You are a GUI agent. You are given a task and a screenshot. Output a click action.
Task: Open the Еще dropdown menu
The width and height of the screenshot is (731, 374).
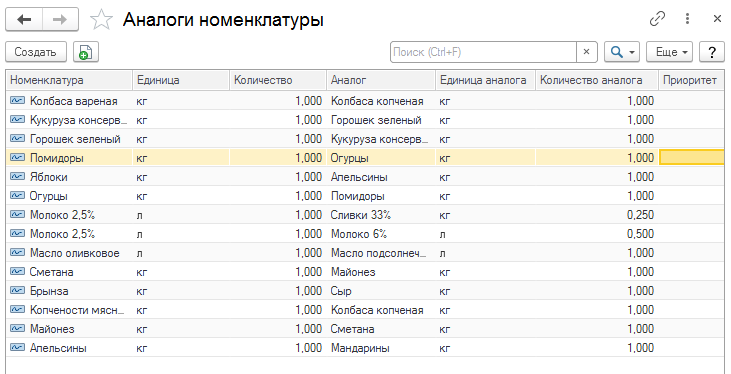pyautogui.click(x=669, y=52)
